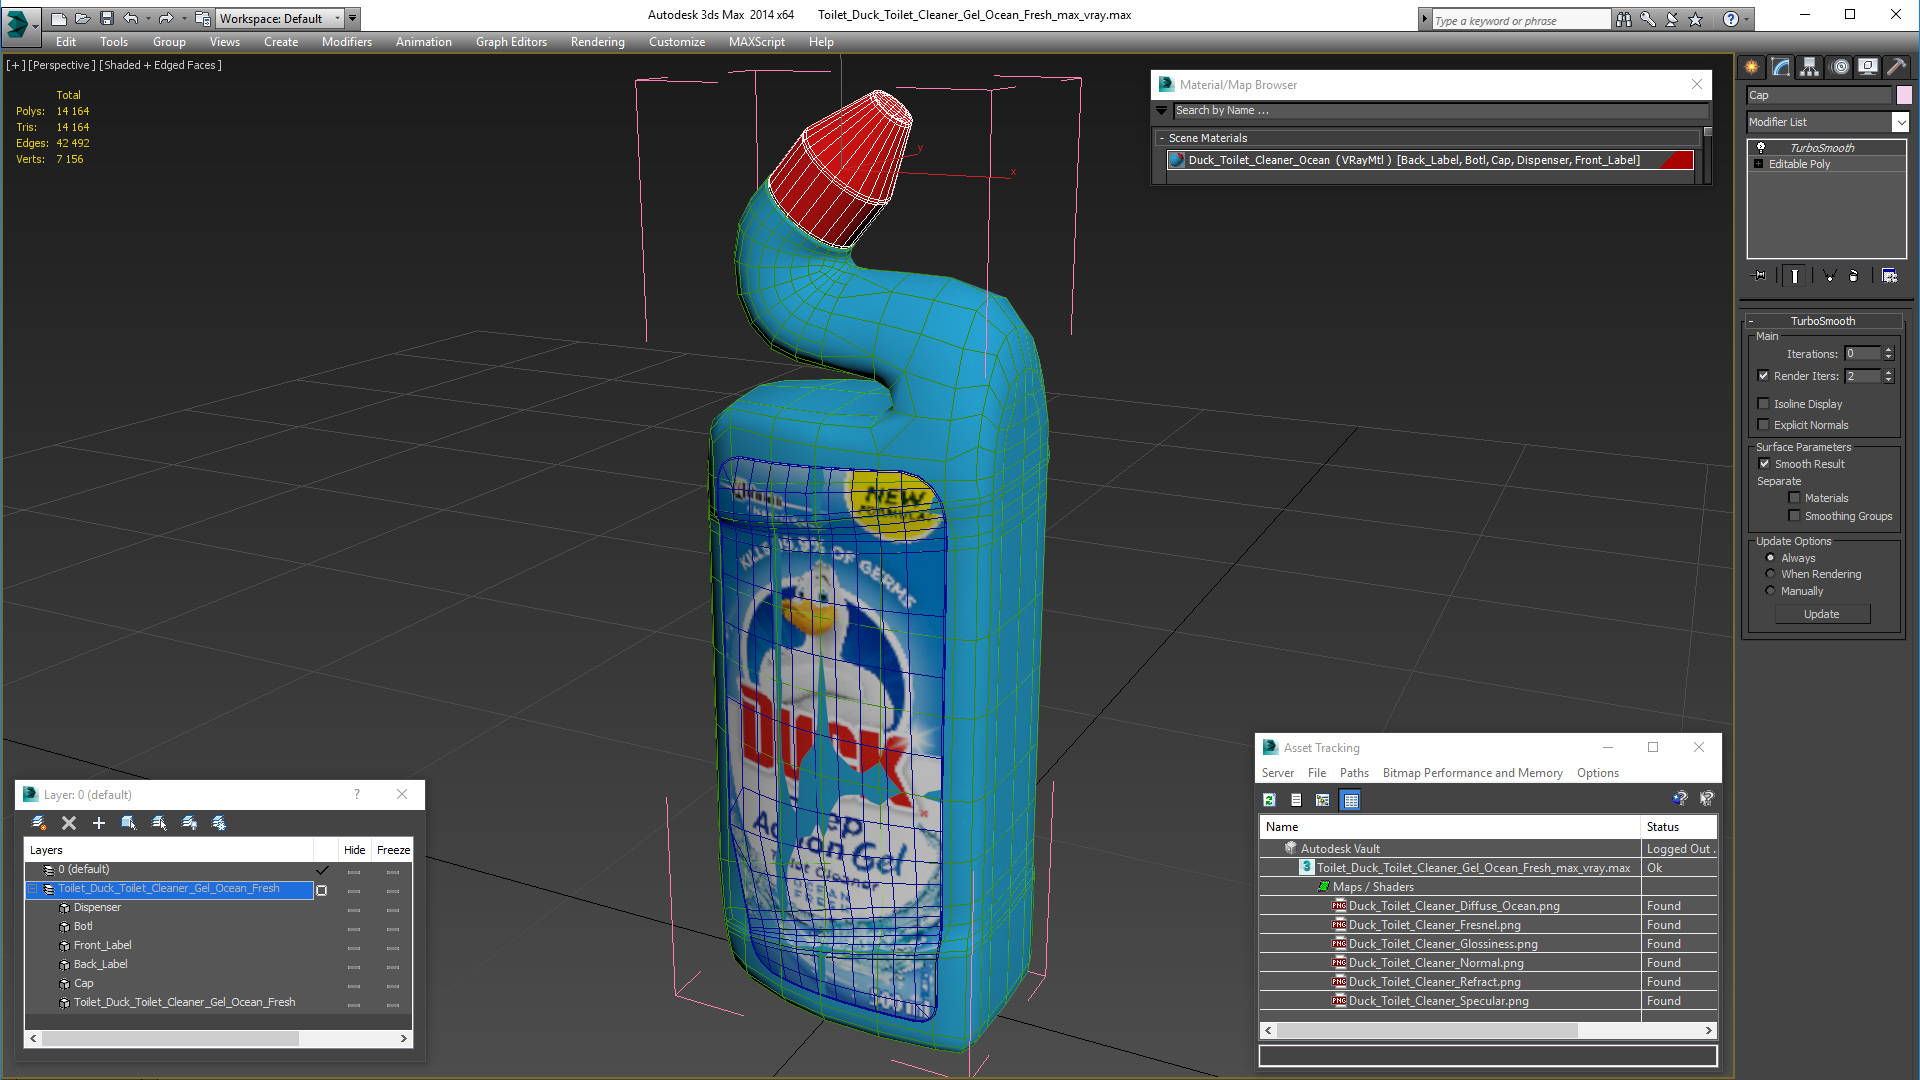Screen dimensions: 1920x1080
Task: Select Always update option
Action: click(x=1770, y=558)
